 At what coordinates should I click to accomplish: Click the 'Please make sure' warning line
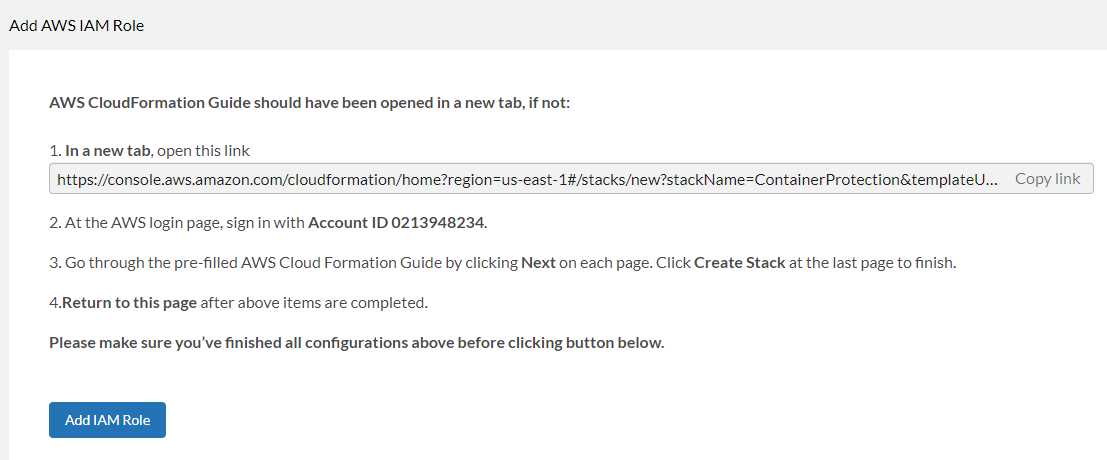[356, 342]
